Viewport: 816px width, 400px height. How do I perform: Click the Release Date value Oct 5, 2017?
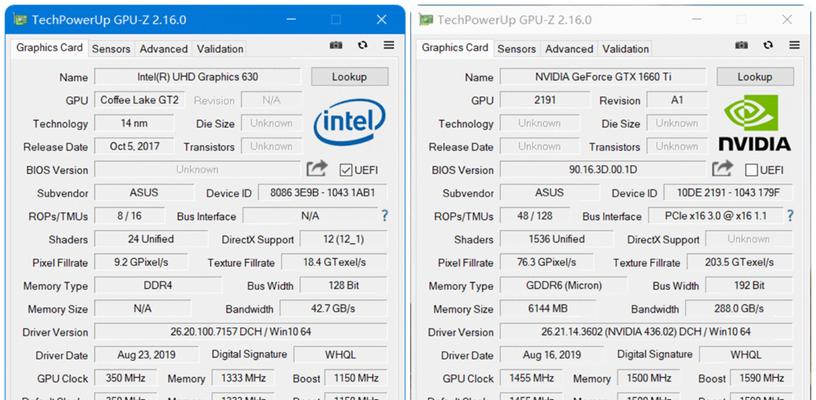[134, 146]
